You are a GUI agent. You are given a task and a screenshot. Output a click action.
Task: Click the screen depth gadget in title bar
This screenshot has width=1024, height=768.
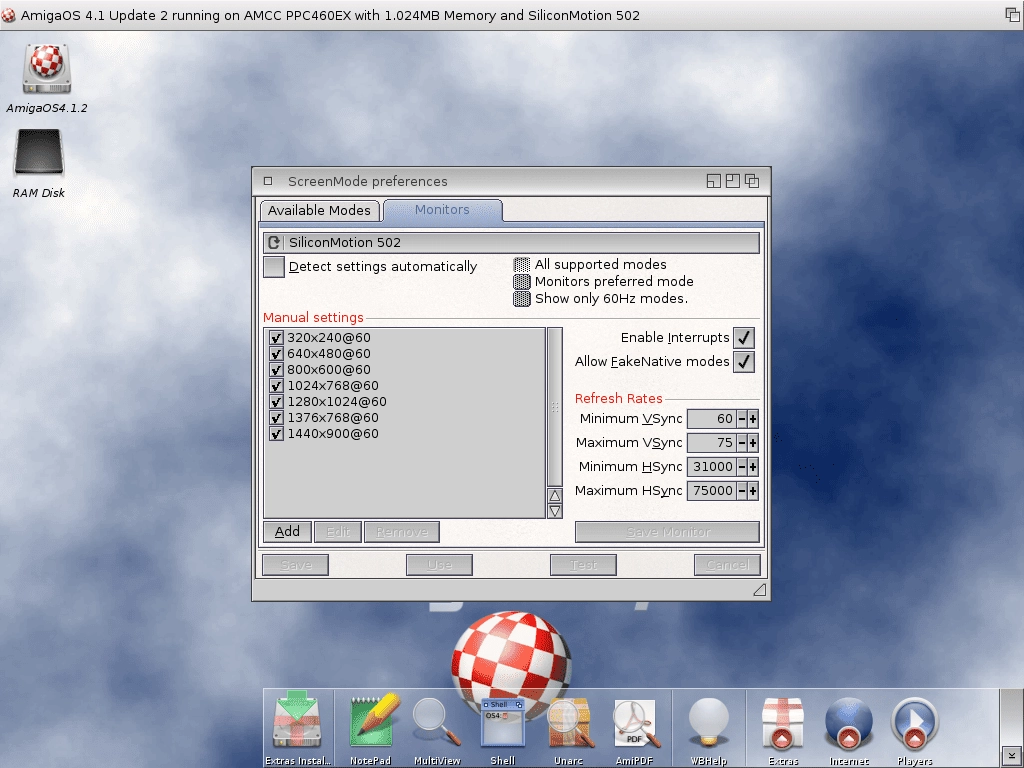1013,14
